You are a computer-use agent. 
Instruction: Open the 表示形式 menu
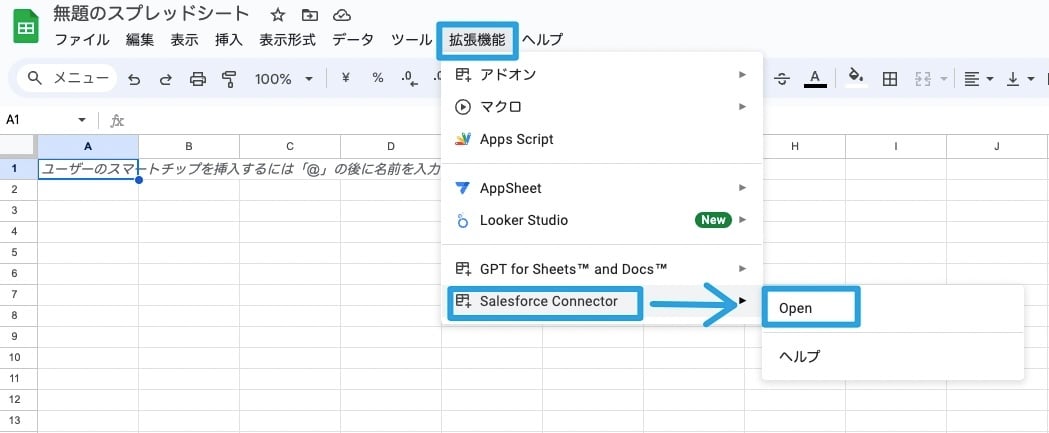click(x=288, y=39)
